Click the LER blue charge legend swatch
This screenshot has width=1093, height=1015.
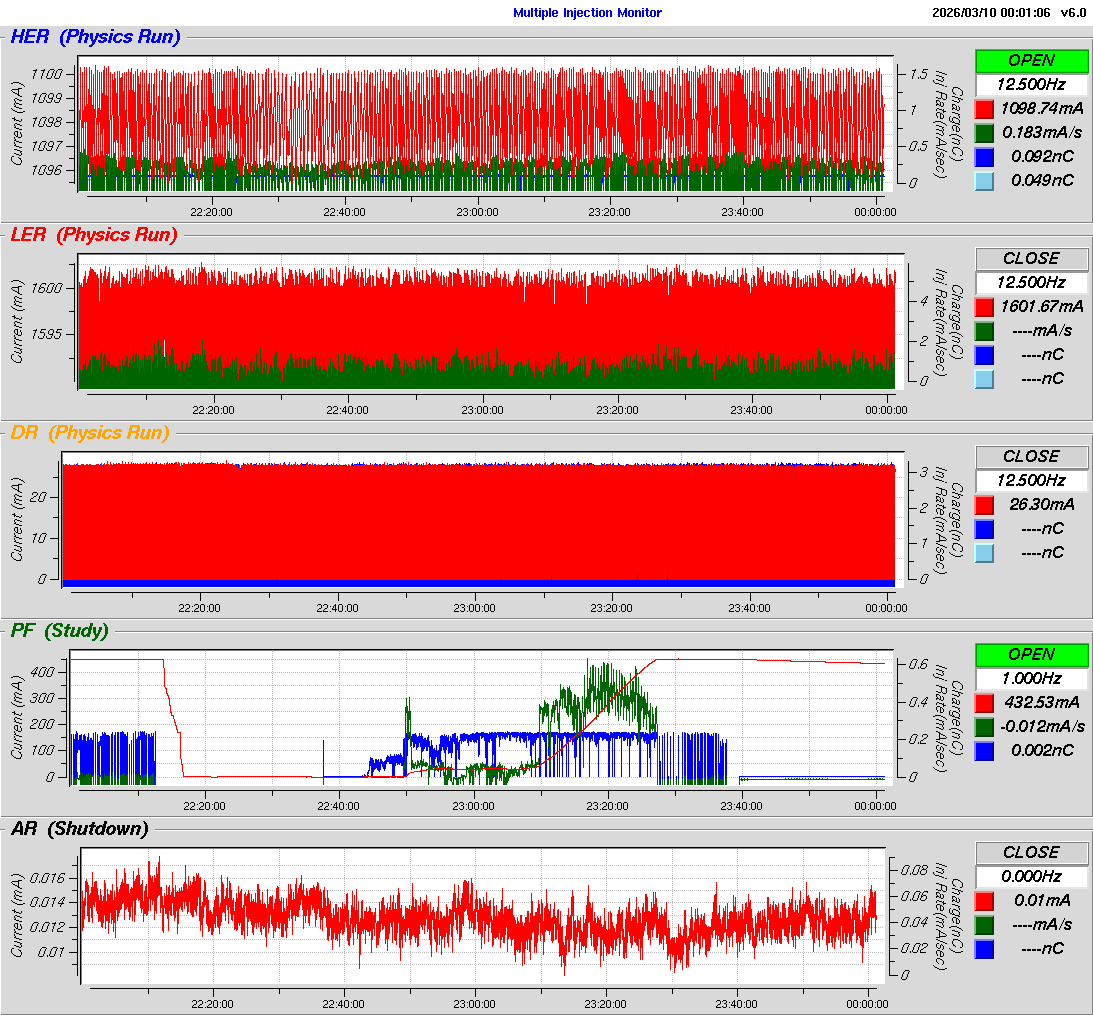coord(985,354)
